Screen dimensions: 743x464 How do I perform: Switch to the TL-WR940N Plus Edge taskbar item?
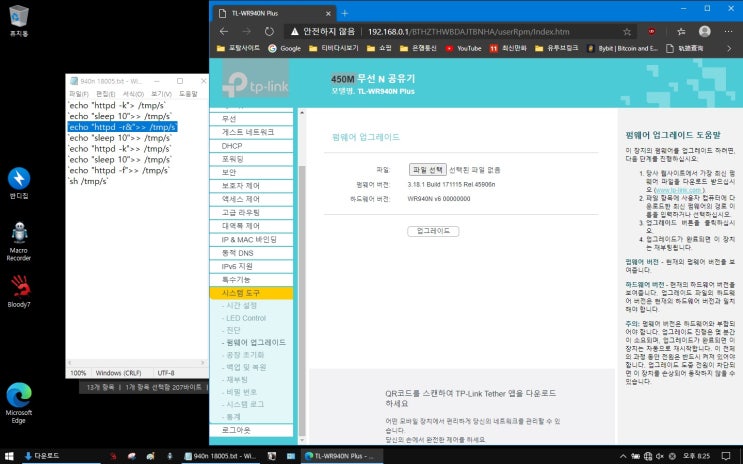pyautogui.click(x=340, y=456)
